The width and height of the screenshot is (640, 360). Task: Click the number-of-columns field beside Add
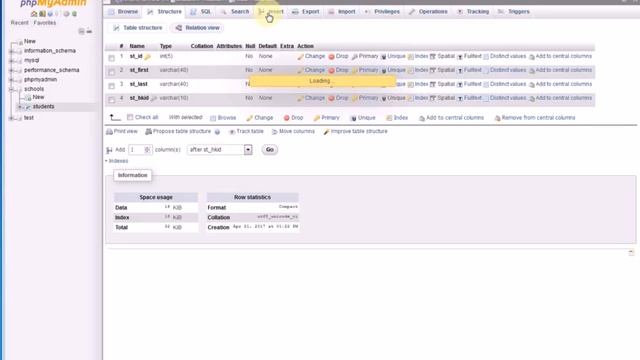[140, 150]
